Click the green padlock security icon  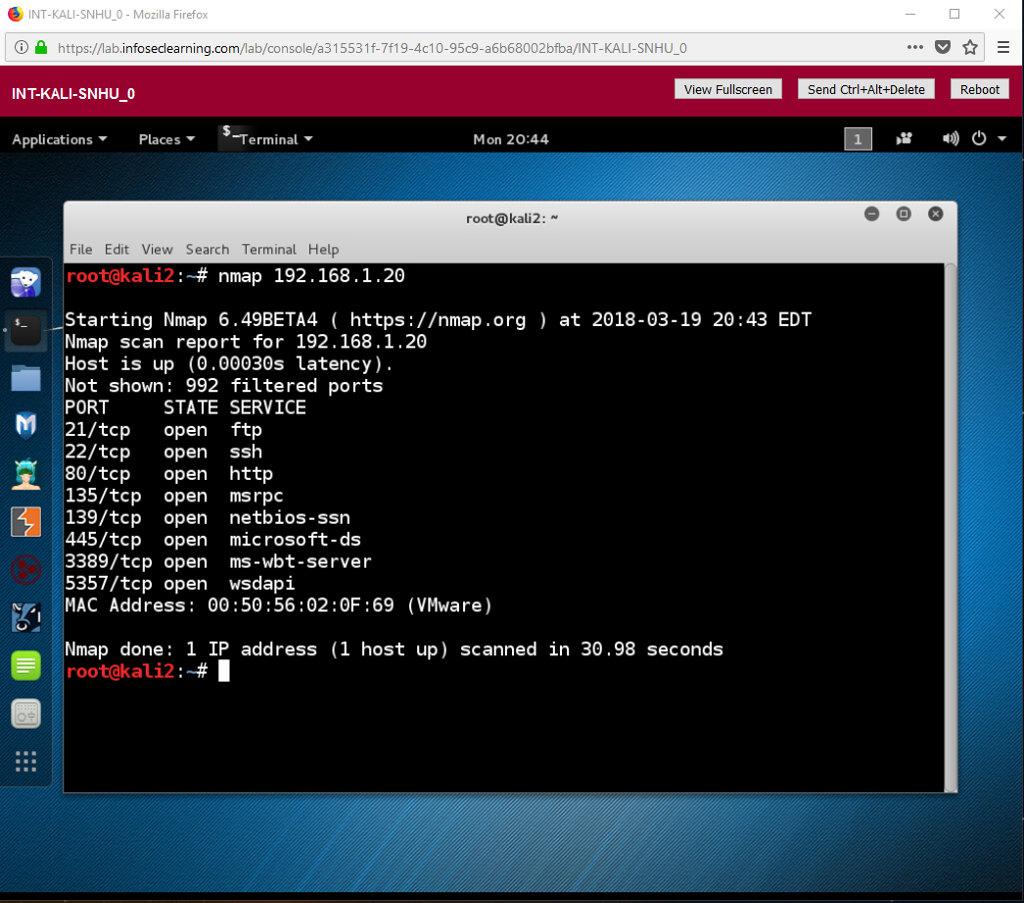pos(40,47)
